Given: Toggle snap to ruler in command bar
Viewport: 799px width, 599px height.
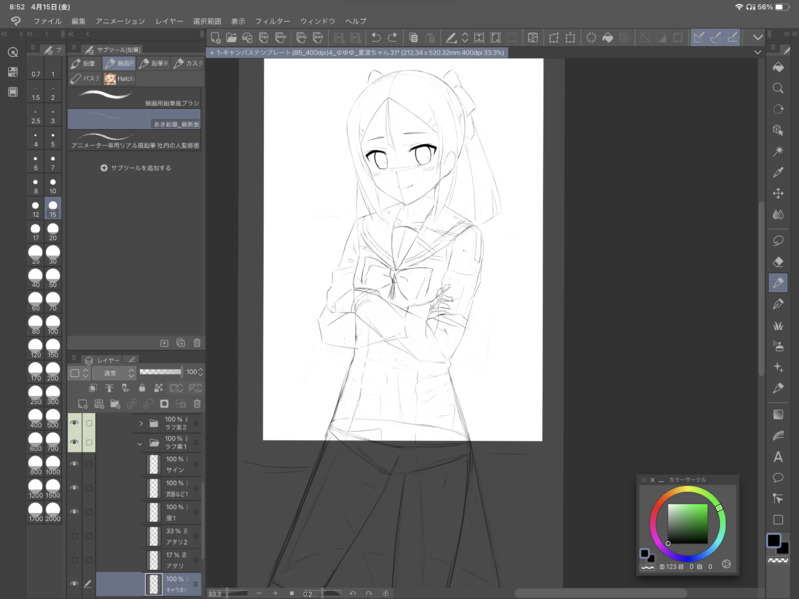Looking at the screenshot, I should pyautogui.click(x=699, y=38).
